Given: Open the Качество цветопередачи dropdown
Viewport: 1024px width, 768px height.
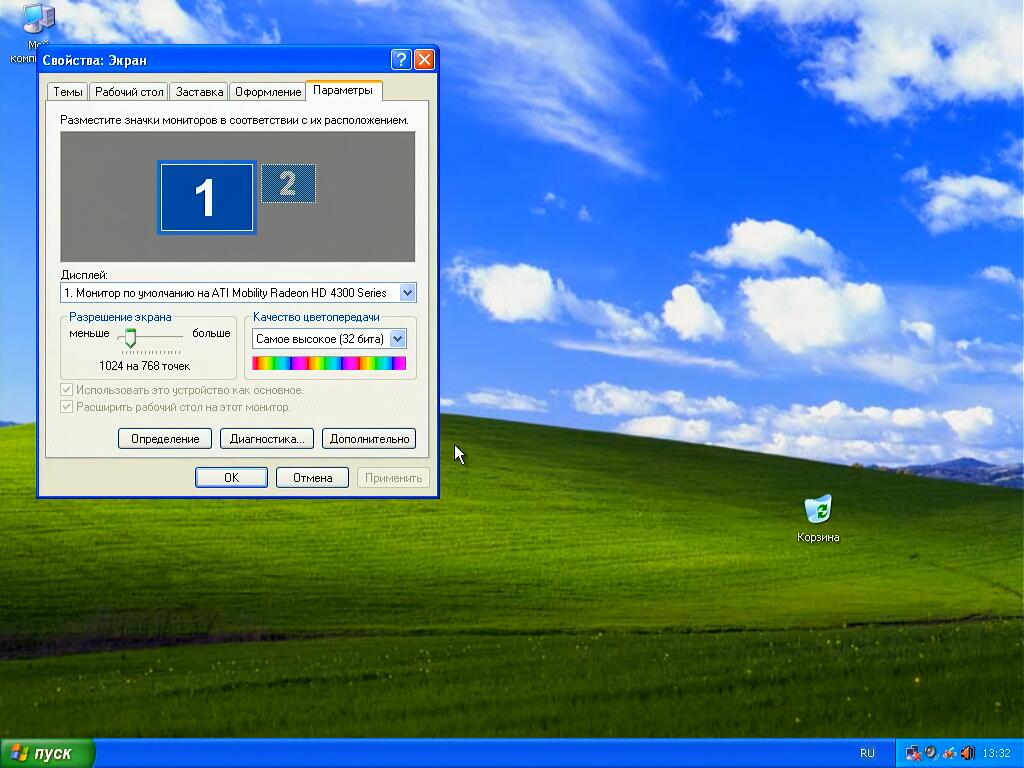Looking at the screenshot, I should pos(398,338).
